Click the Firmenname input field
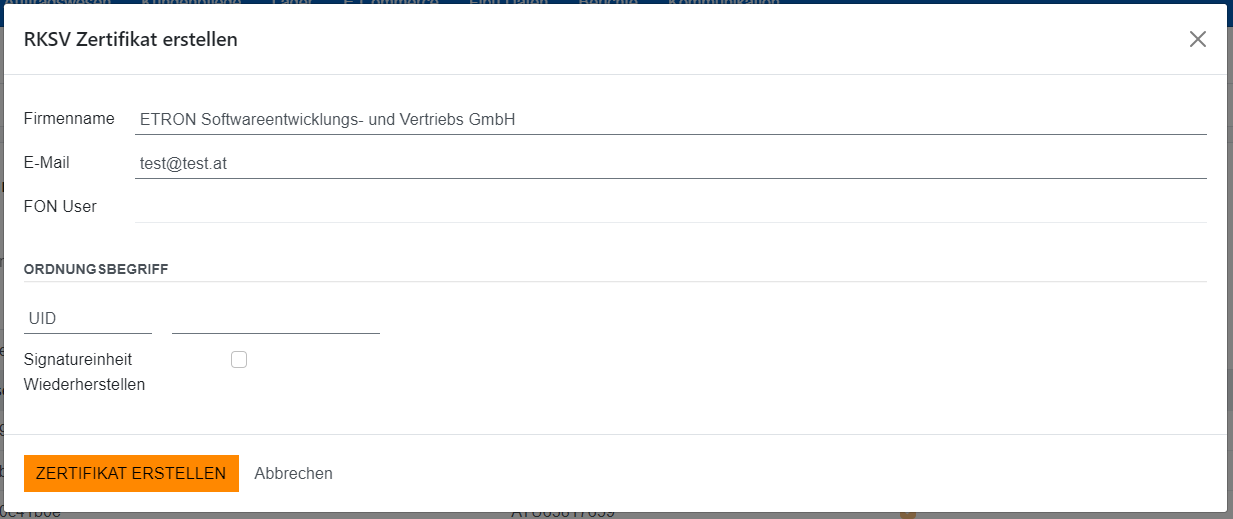Viewport: 1233px width, 519px height. (x=670, y=119)
